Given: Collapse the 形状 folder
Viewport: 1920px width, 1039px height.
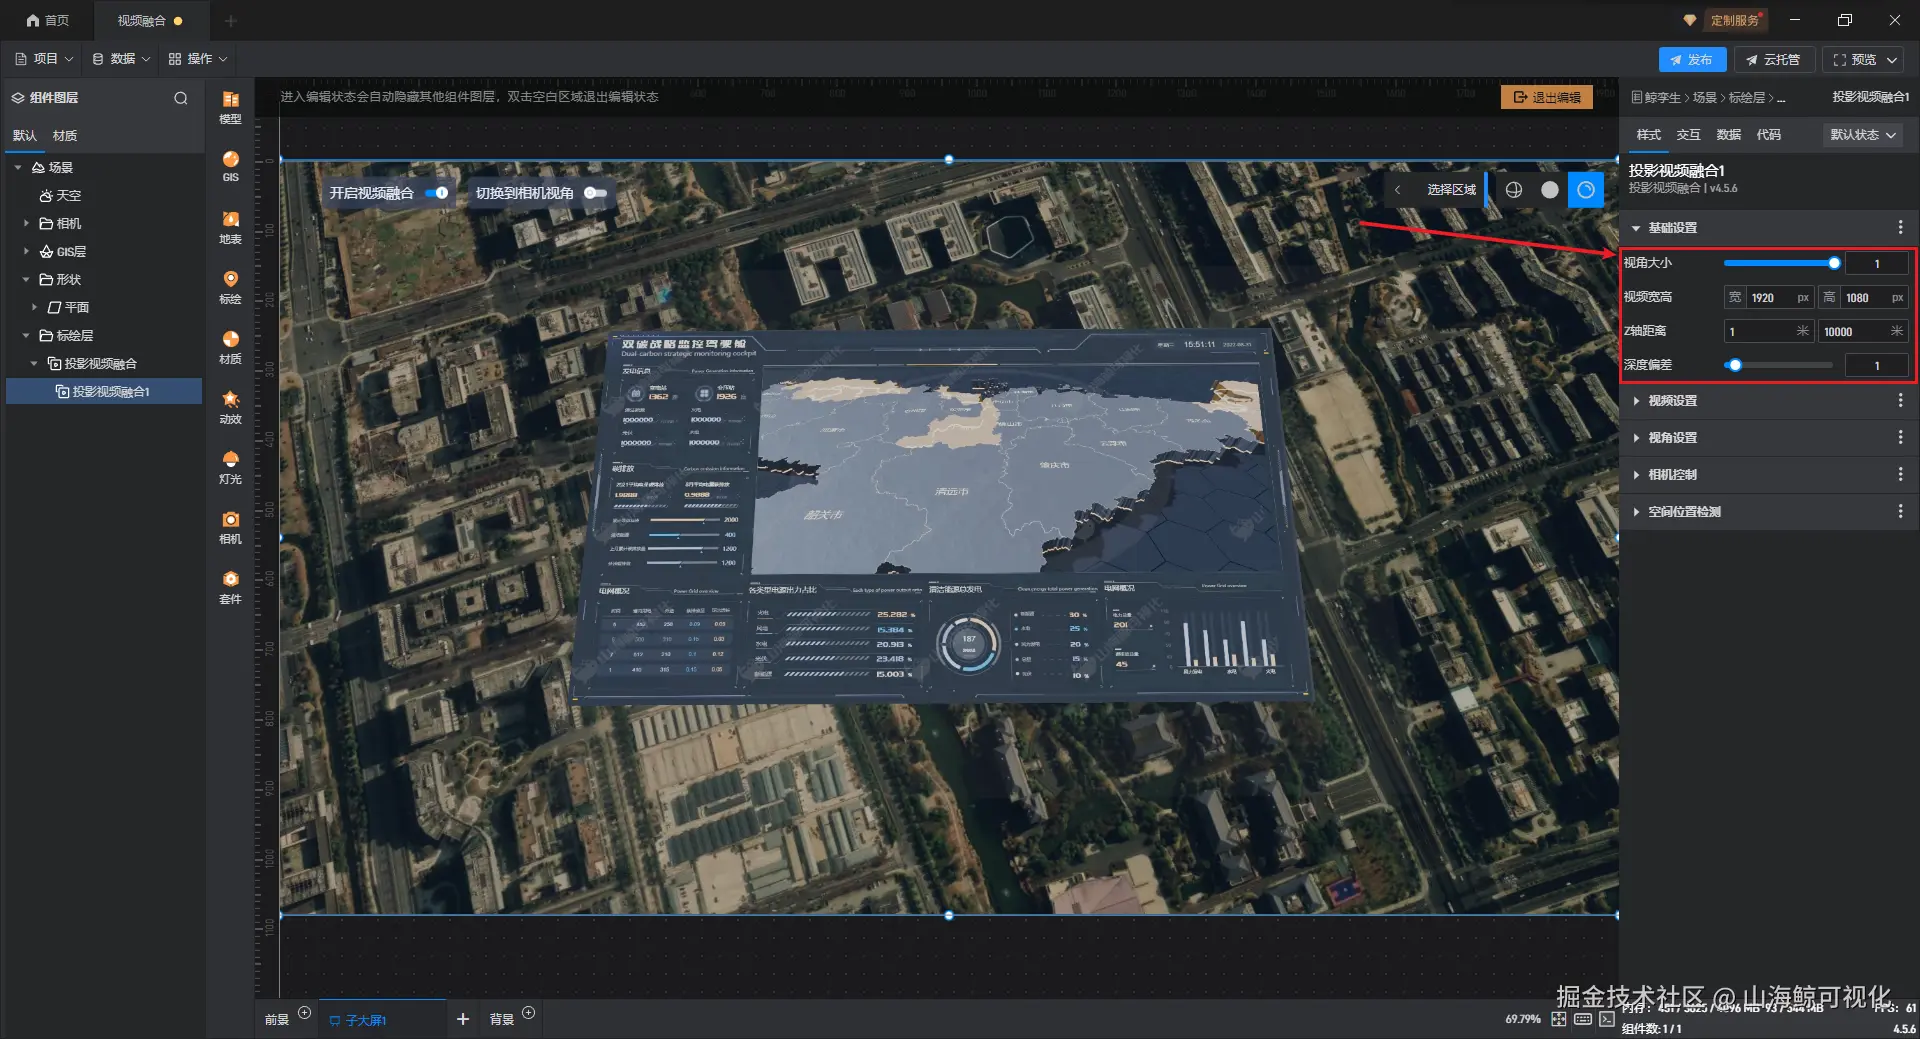Looking at the screenshot, I should coord(26,280).
